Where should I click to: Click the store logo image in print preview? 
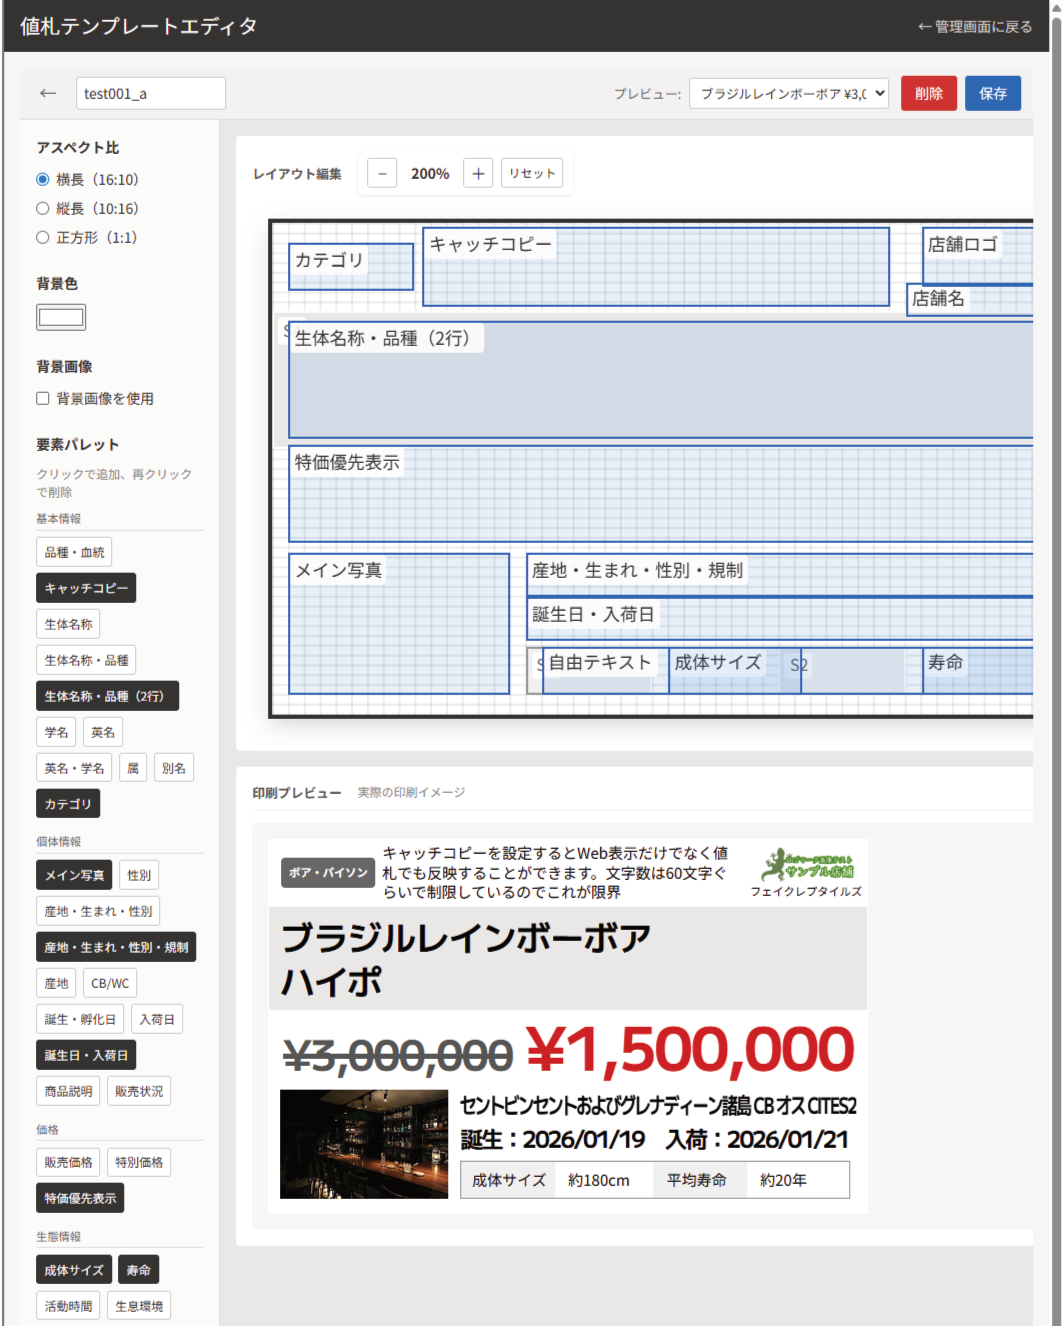[x=806, y=865]
